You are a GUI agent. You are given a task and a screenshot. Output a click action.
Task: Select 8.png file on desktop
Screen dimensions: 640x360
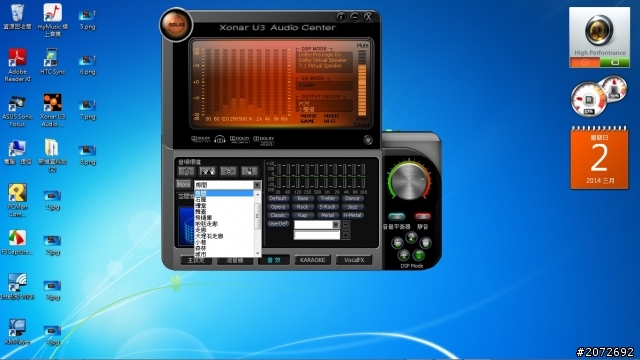coord(87,155)
